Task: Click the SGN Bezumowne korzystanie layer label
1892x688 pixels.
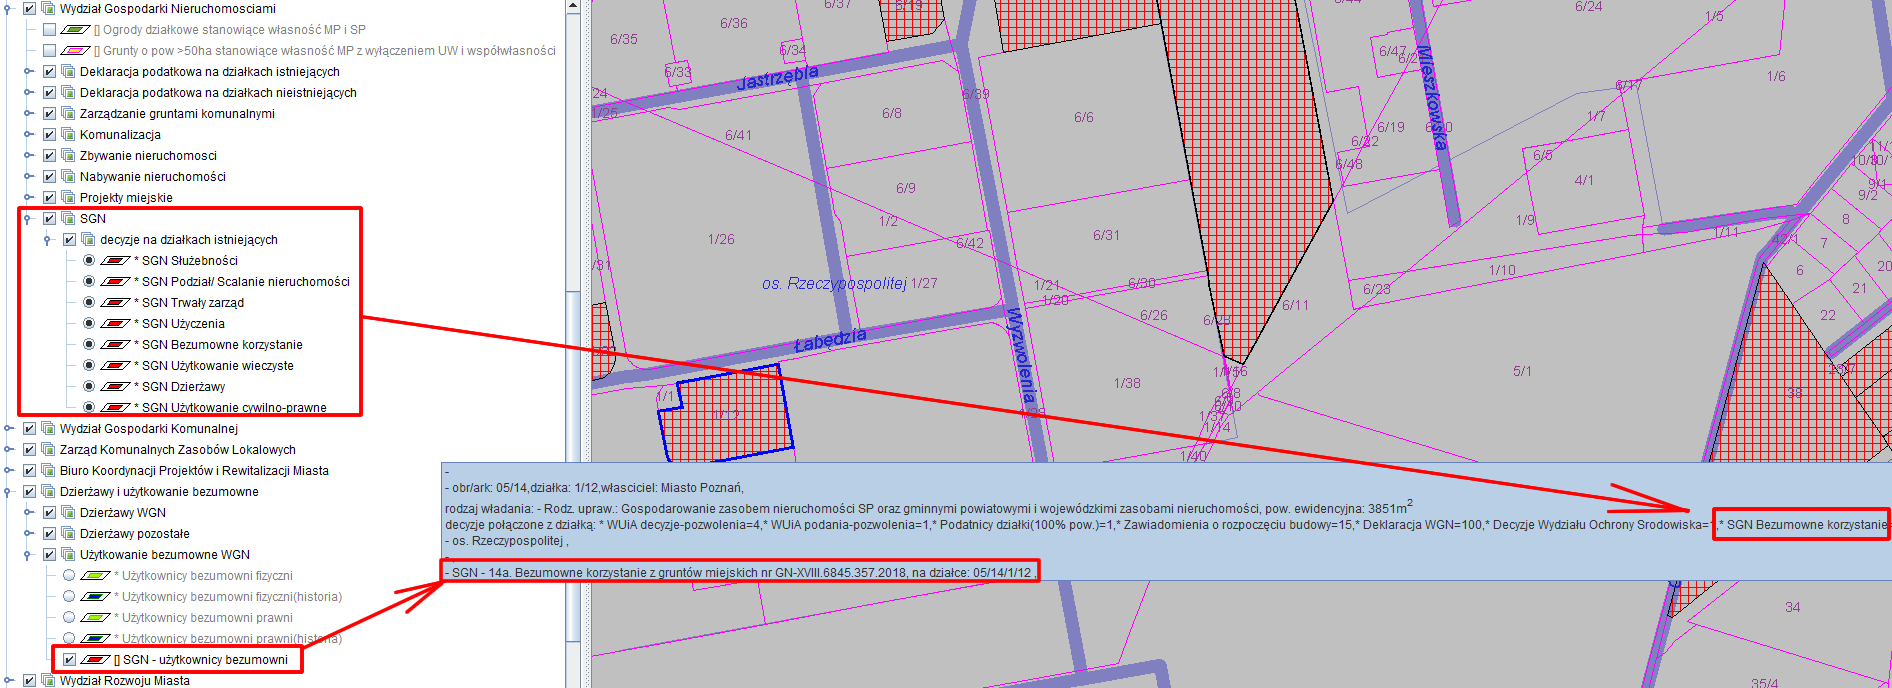Action: pyautogui.click(x=222, y=345)
